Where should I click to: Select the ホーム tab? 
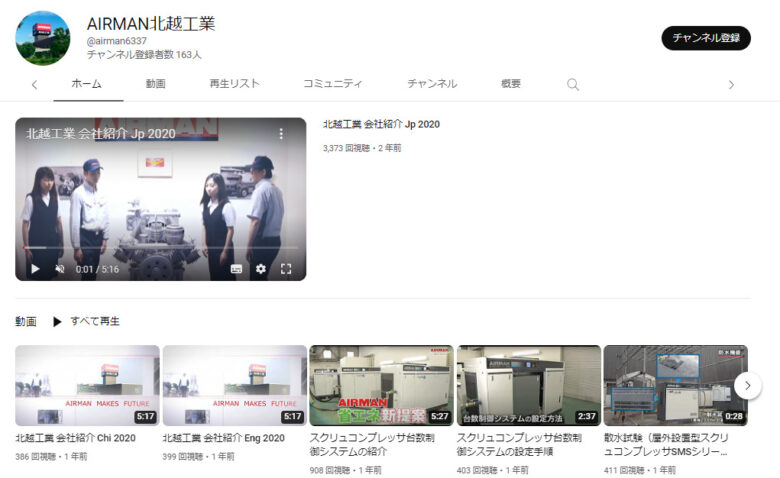click(x=87, y=84)
